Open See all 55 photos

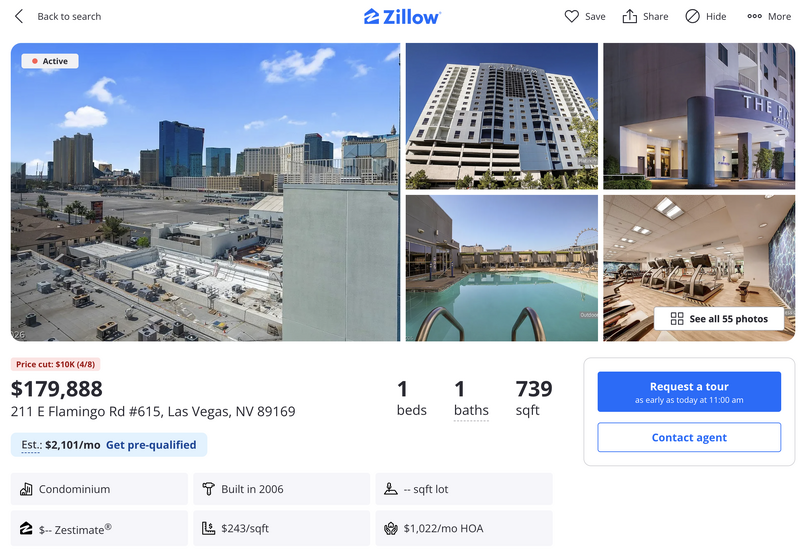point(719,319)
